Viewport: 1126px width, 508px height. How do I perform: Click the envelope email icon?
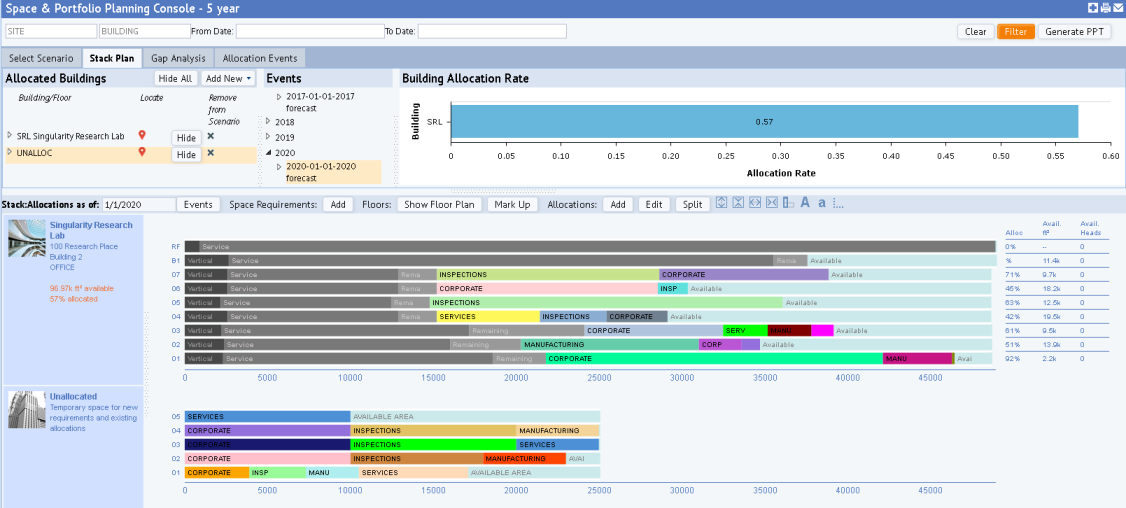tap(1117, 8)
